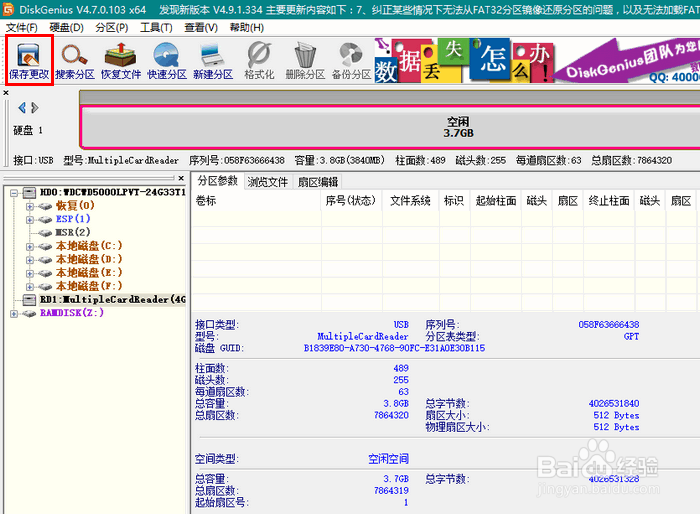Viewport: 700px width, 514px height.
Task: Click the disk GUID value B1839E80-A730
Action: click(394, 348)
